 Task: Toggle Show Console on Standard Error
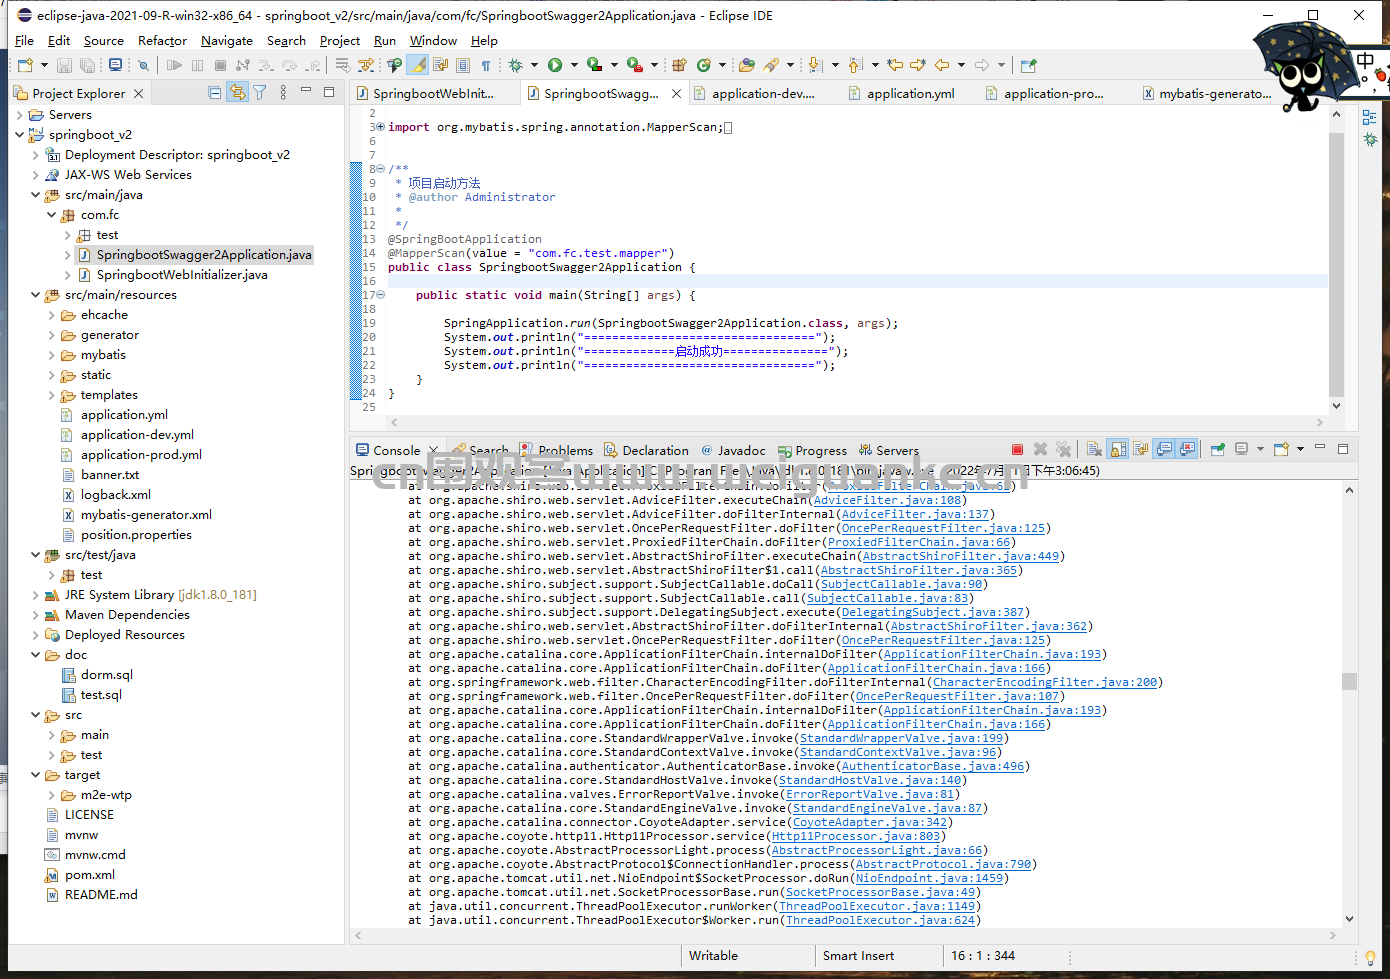pyautogui.click(x=1187, y=450)
